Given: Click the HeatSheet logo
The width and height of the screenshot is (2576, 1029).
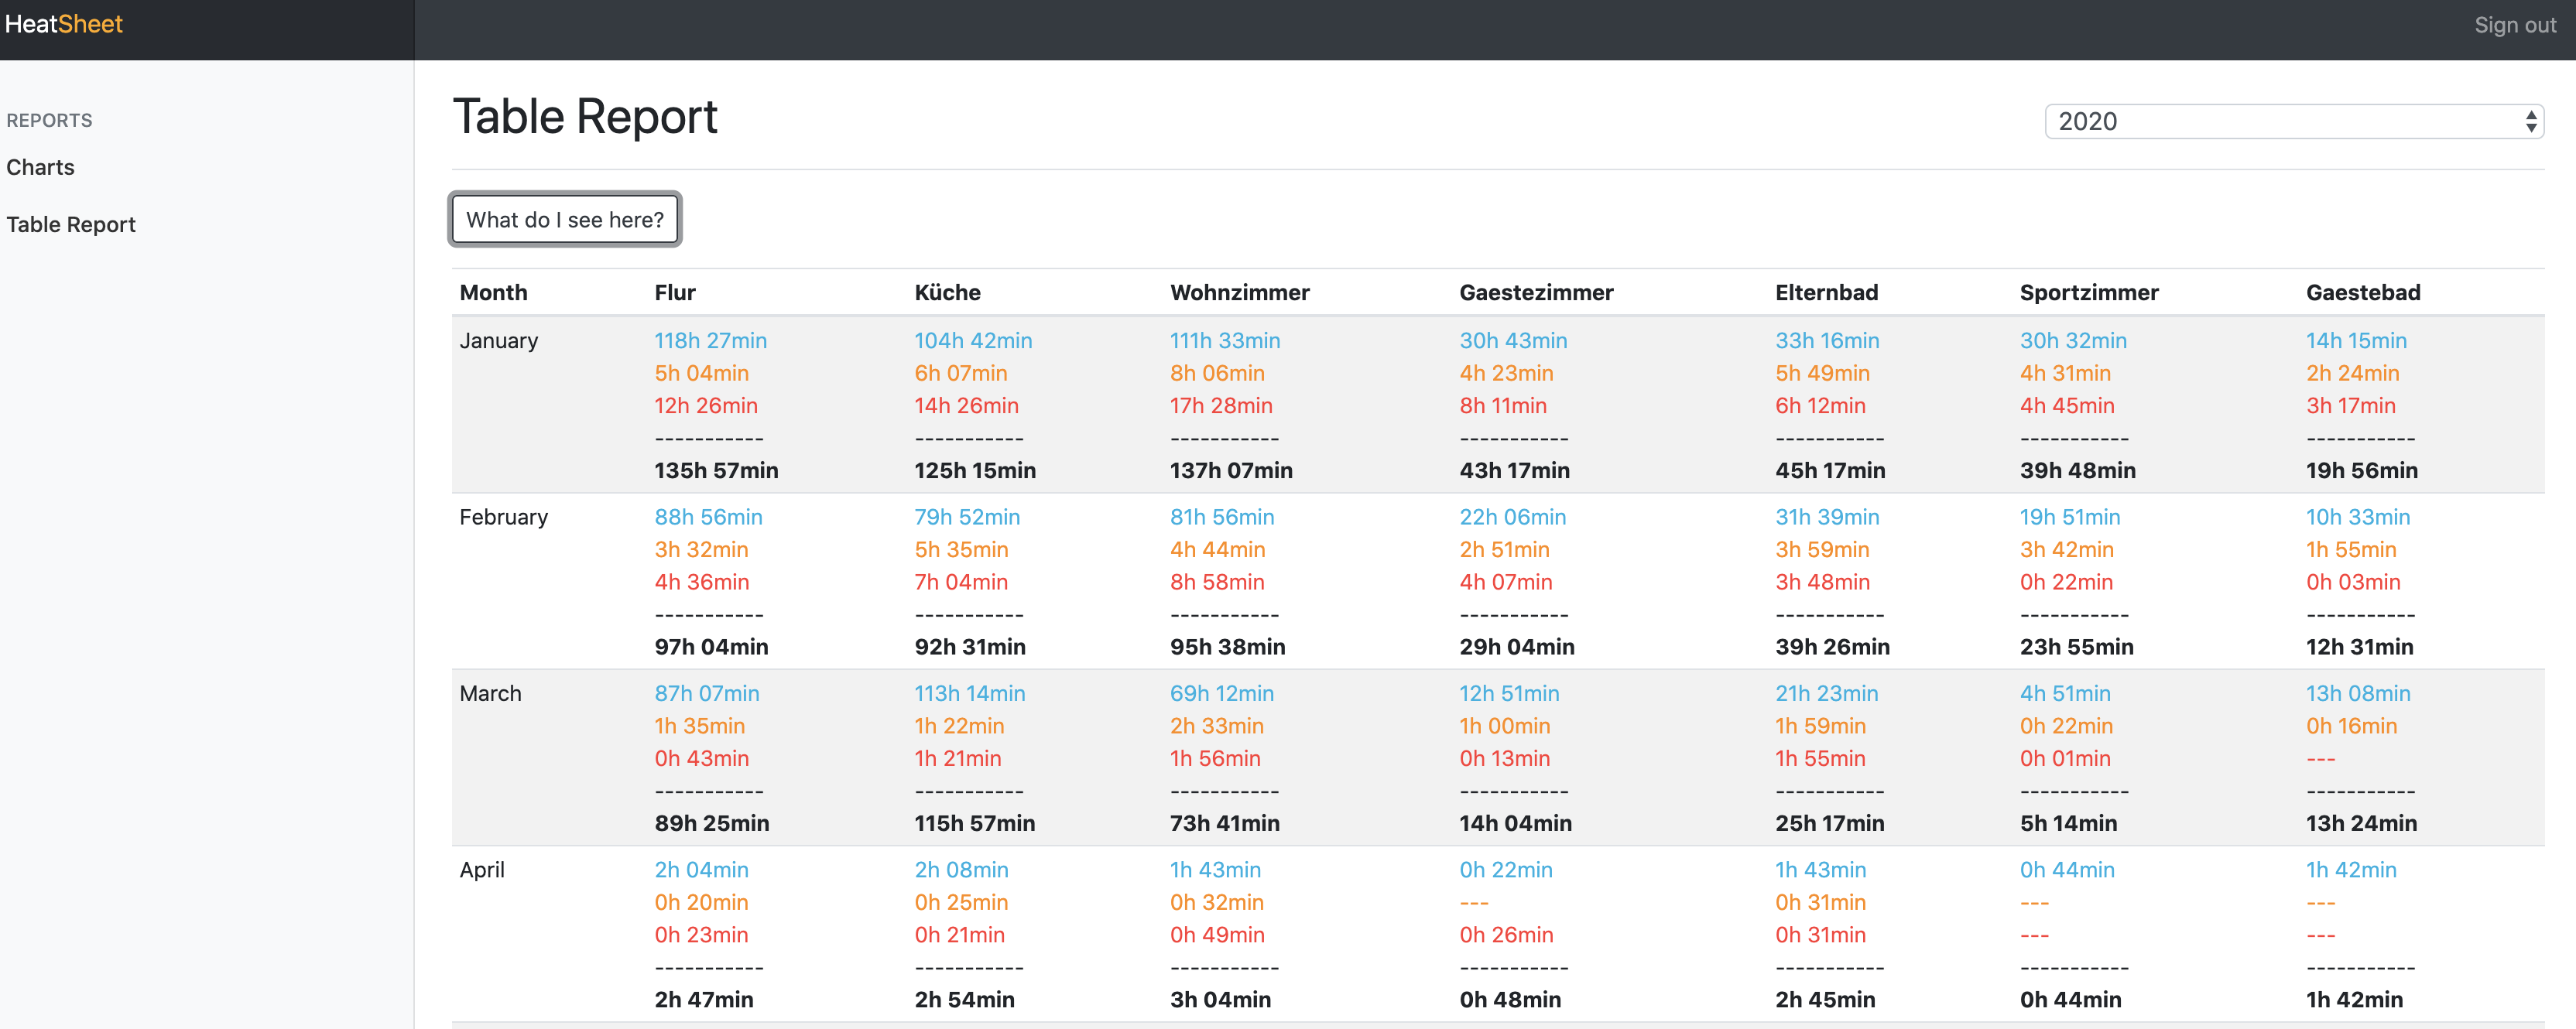Looking at the screenshot, I should pos(64,24).
